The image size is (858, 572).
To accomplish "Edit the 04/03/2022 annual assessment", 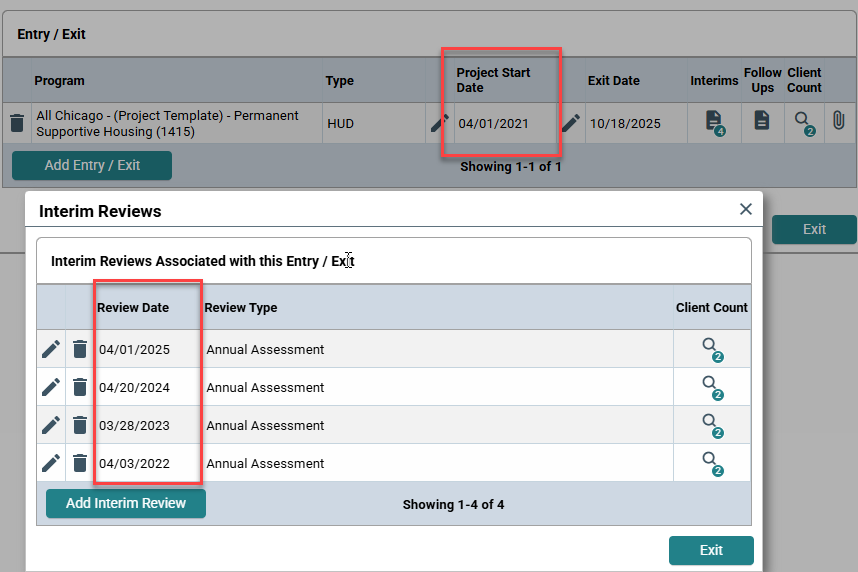I will pos(51,463).
